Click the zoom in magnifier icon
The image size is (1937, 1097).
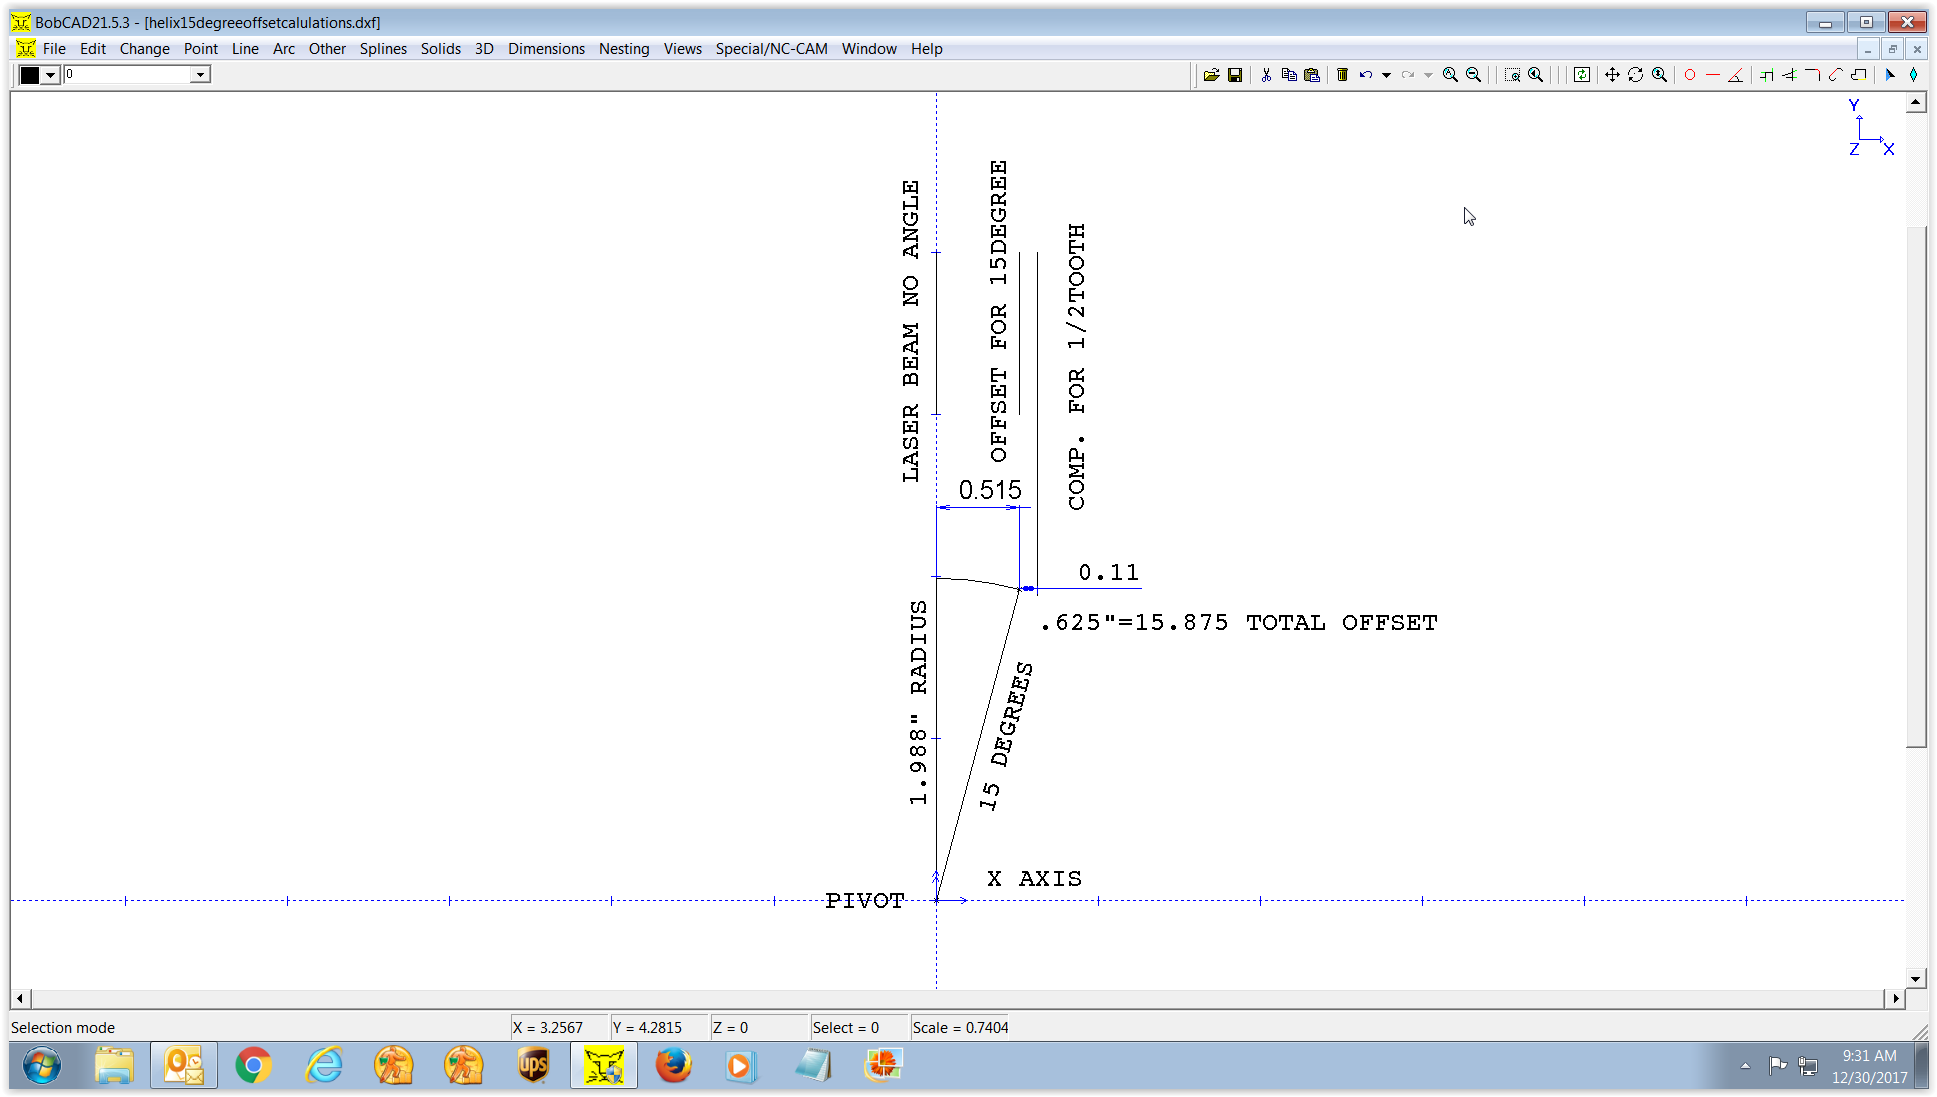tap(1450, 75)
